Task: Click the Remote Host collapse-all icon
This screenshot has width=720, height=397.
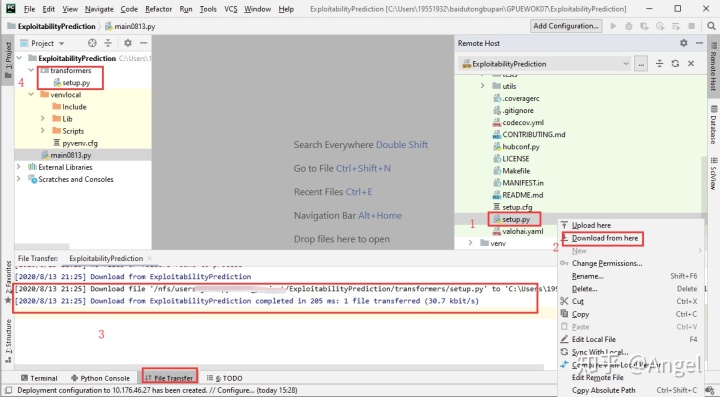Action: point(659,64)
